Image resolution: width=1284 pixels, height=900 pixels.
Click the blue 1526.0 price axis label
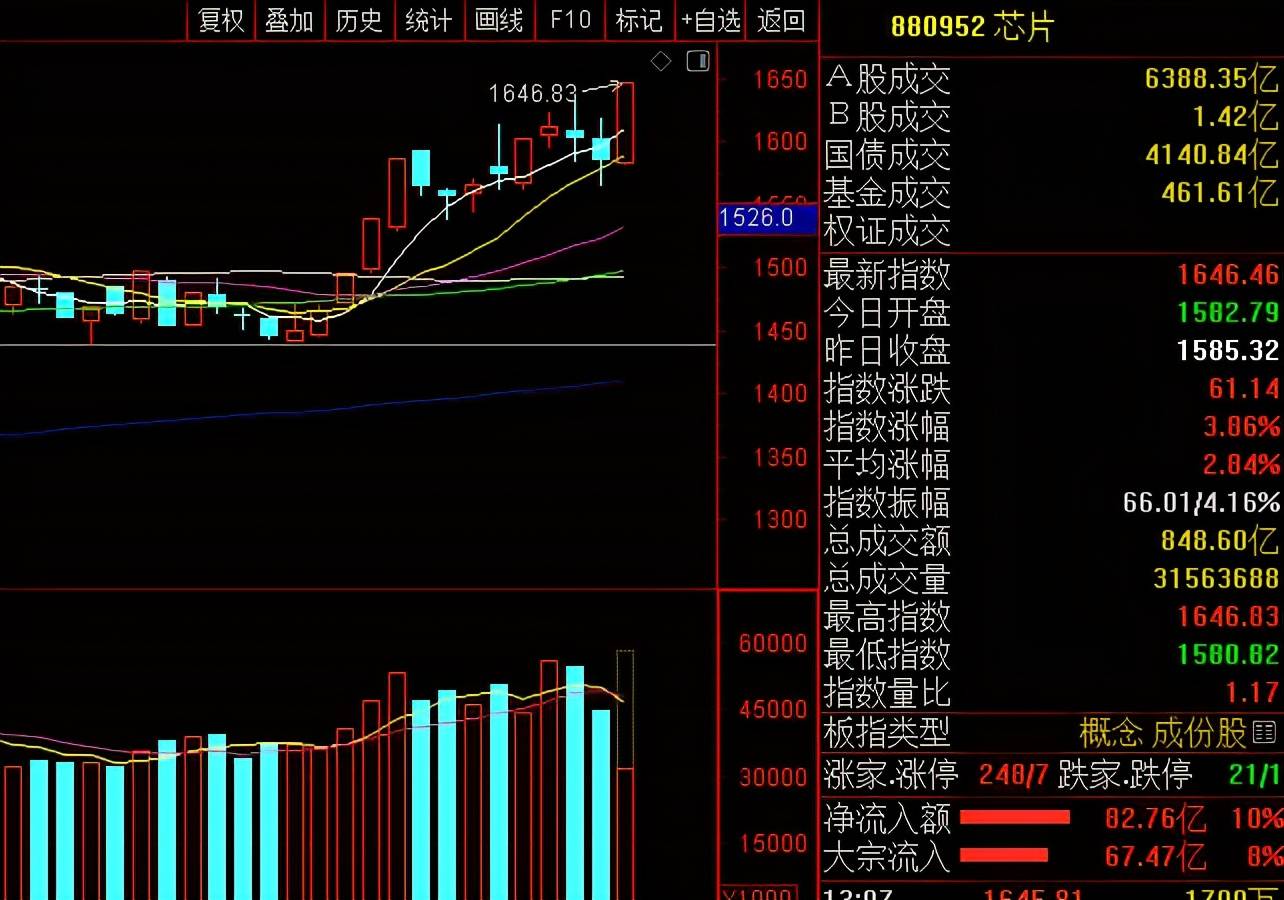pyautogui.click(x=757, y=218)
